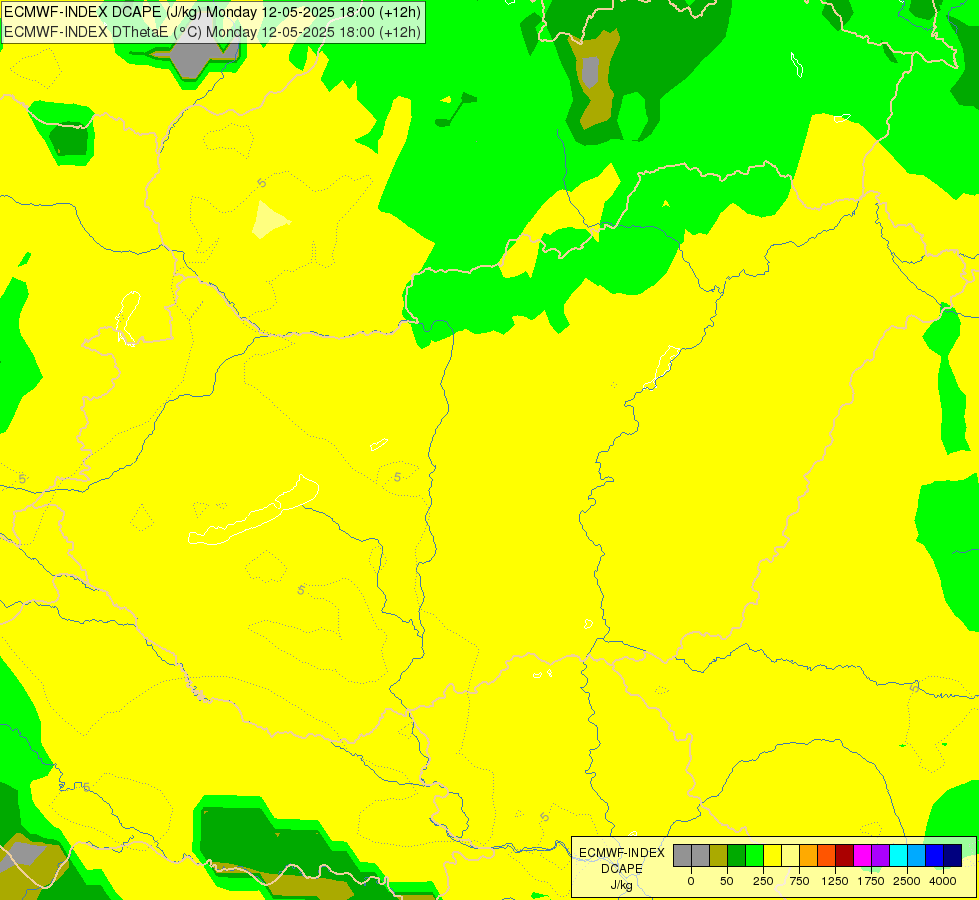The image size is (979, 900).
Task: Pick the red-orange legend swatch
Action: [827, 855]
